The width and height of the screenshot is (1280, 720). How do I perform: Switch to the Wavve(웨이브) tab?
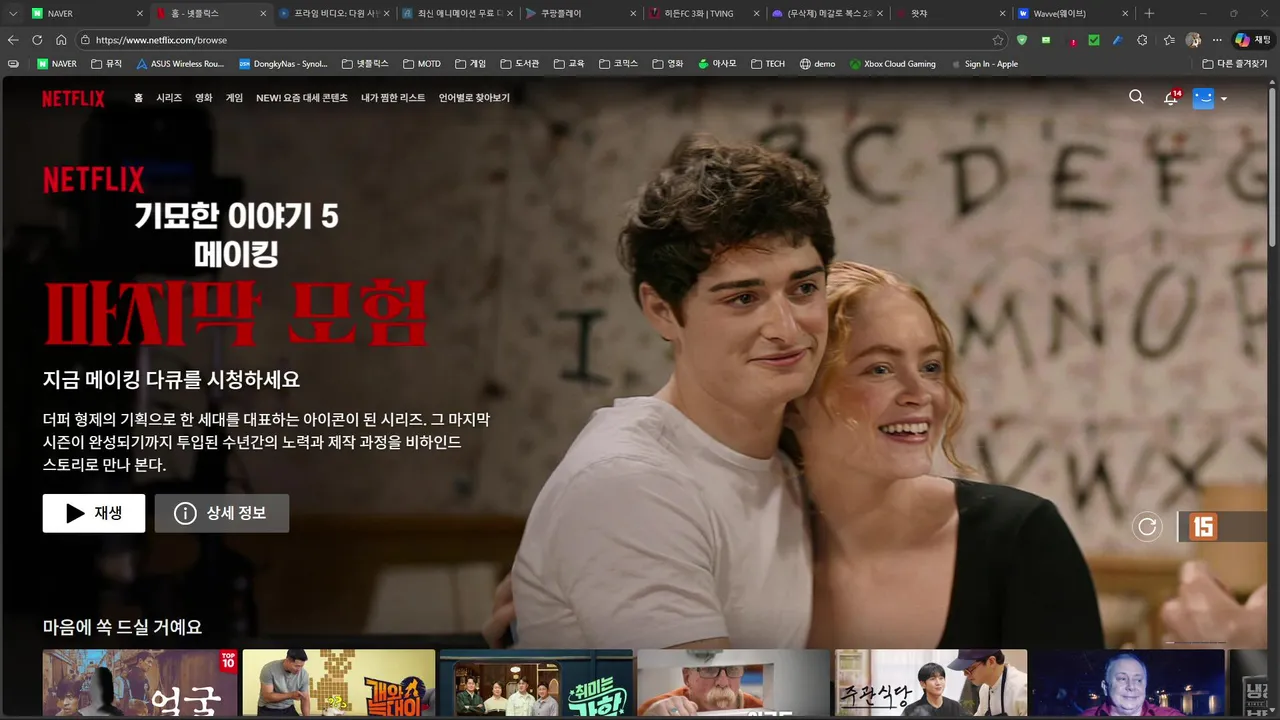[x=1076, y=14]
